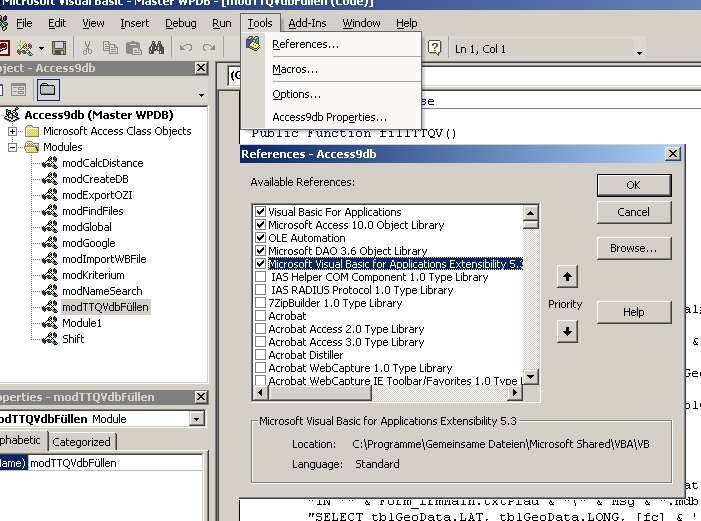Click the Paste toolbar icon
The height and width of the screenshot is (521, 701).
134,48
